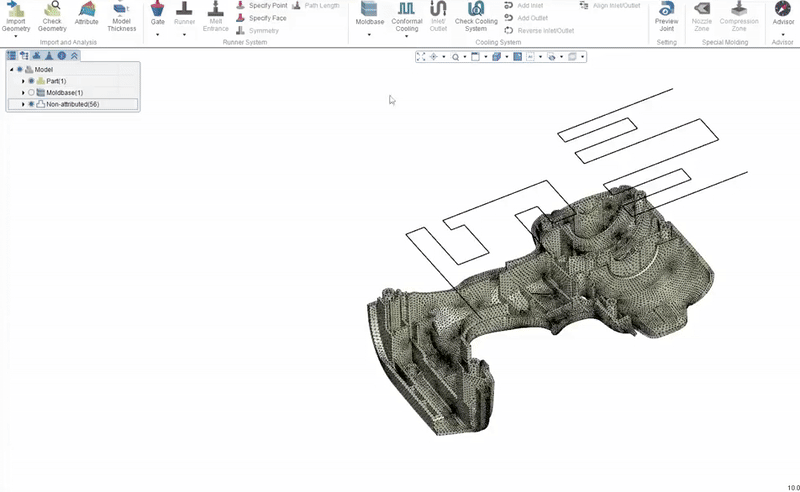Viewport: 800px width, 492px height.
Task: Open the Check Geometry tool
Action: coord(52,9)
